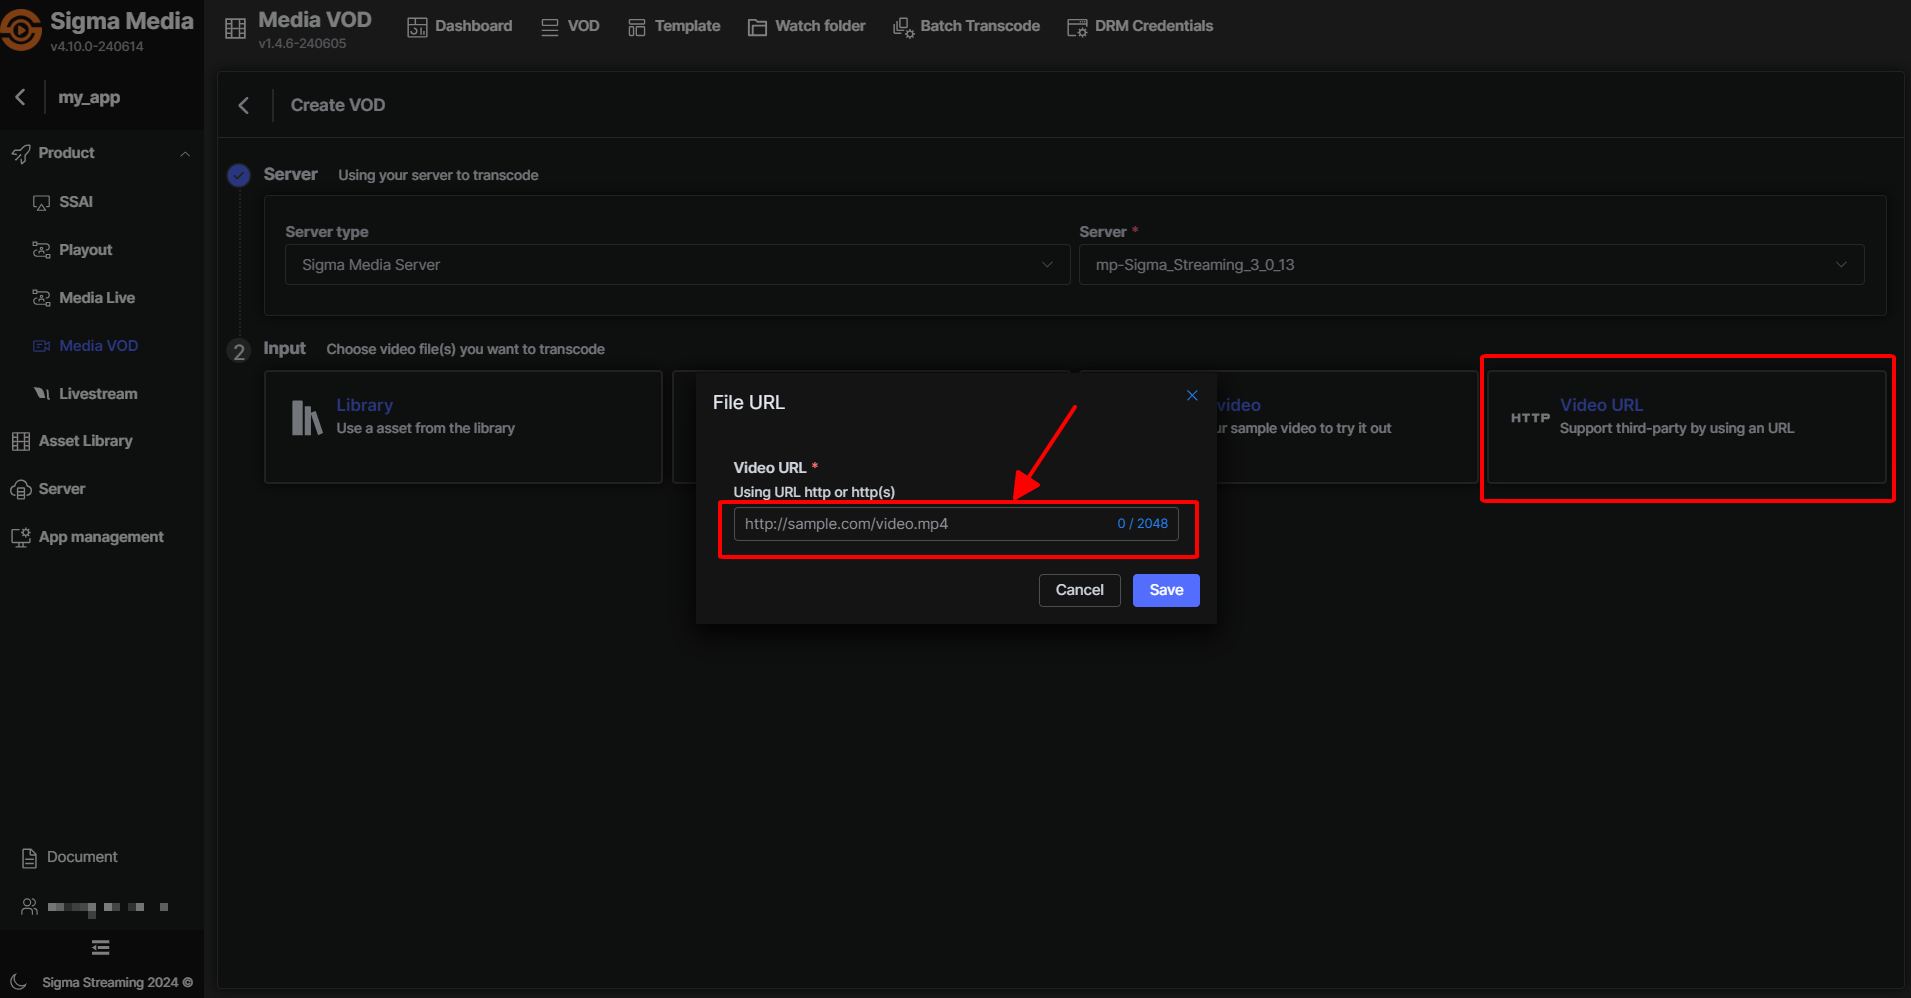This screenshot has width=1911, height=998.
Task: Open the Dashboard tab
Action: pos(460,26)
